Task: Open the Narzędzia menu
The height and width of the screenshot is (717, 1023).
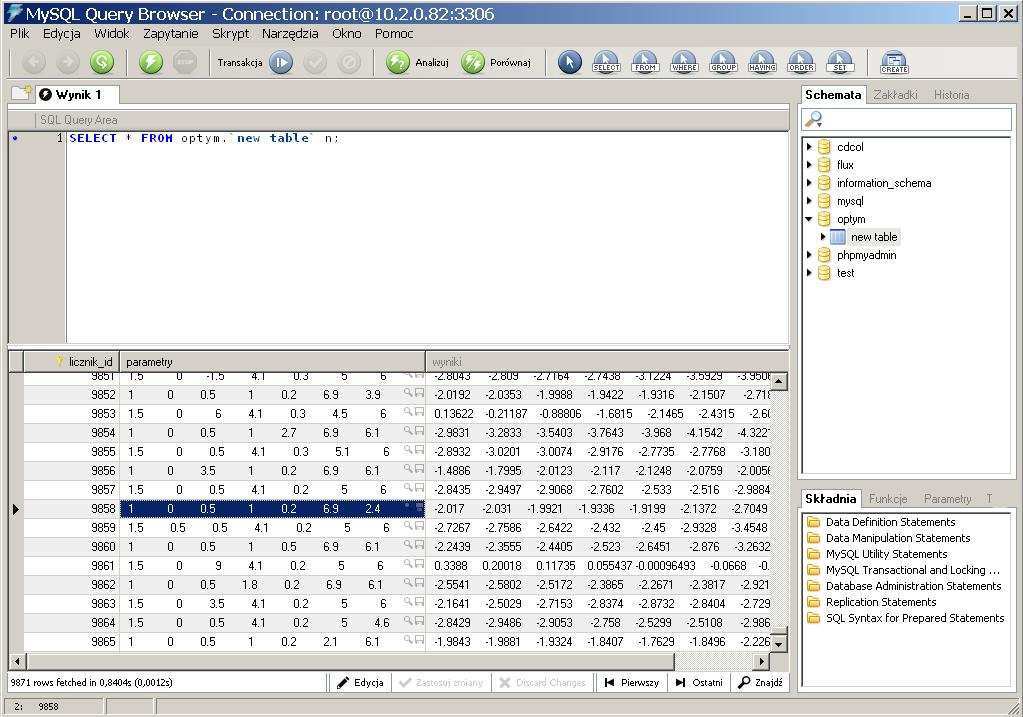Action: pyautogui.click(x=290, y=33)
